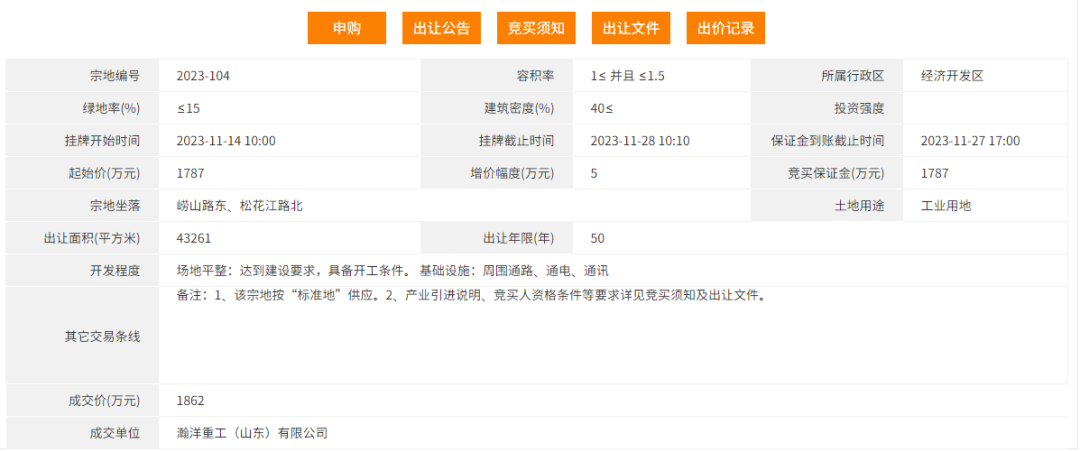Click the 开发程度 description text
This screenshot has height=452, width=1080.
click(392, 271)
